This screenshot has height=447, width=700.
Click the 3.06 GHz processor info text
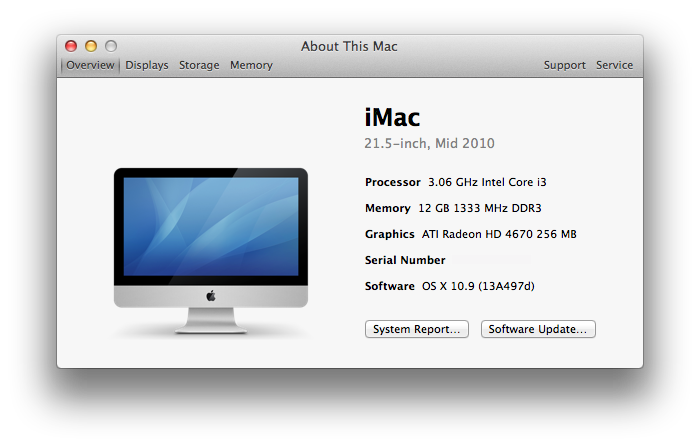pyautogui.click(x=487, y=182)
